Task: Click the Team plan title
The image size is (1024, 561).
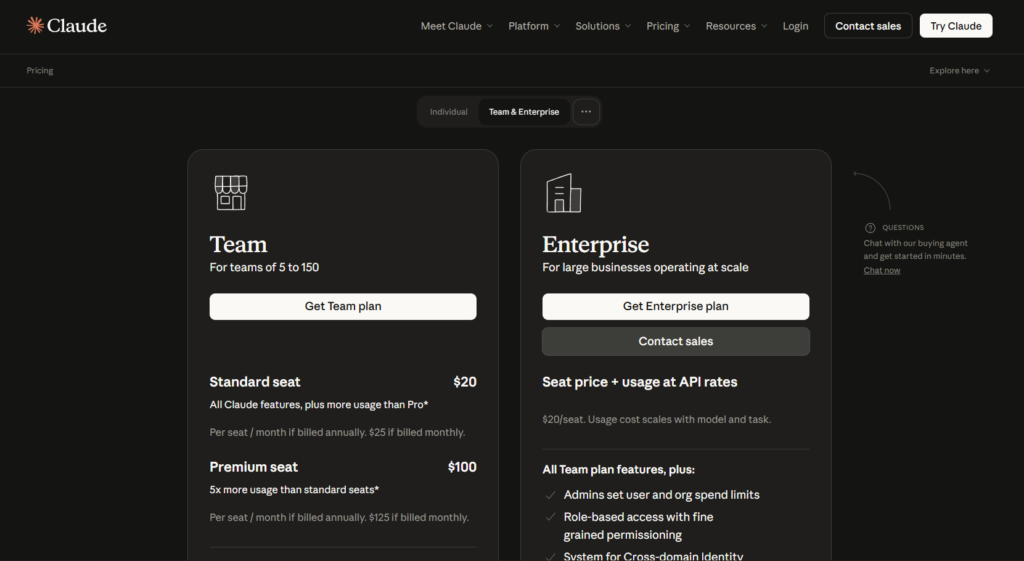Action: click(238, 244)
